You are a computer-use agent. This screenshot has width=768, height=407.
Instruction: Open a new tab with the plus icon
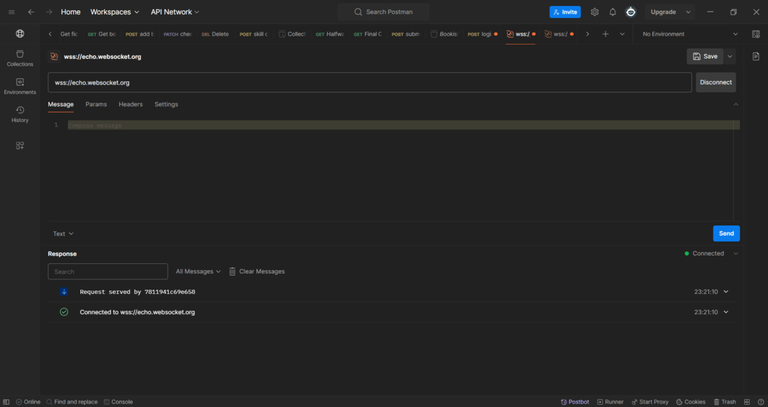(x=605, y=34)
